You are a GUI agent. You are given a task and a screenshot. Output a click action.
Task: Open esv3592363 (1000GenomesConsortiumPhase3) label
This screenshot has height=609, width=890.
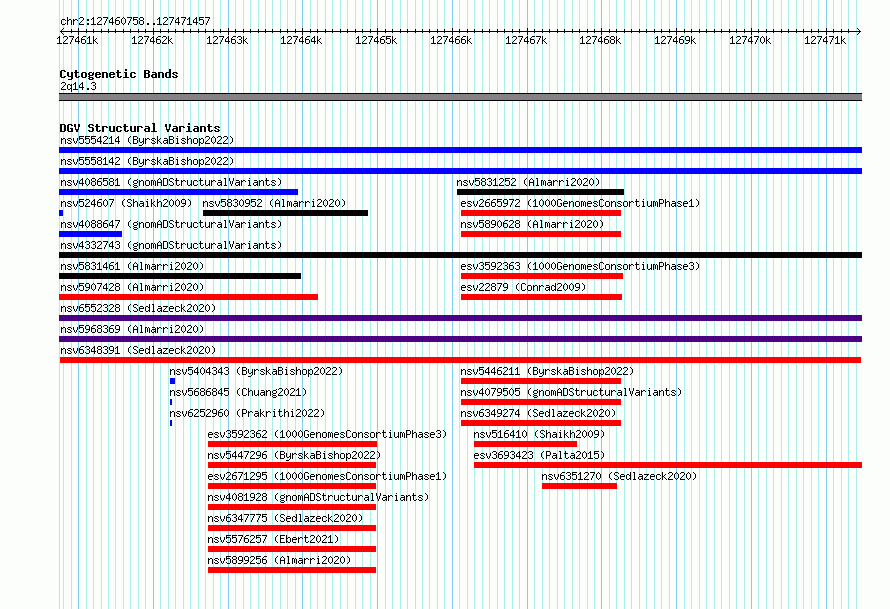coord(580,266)
